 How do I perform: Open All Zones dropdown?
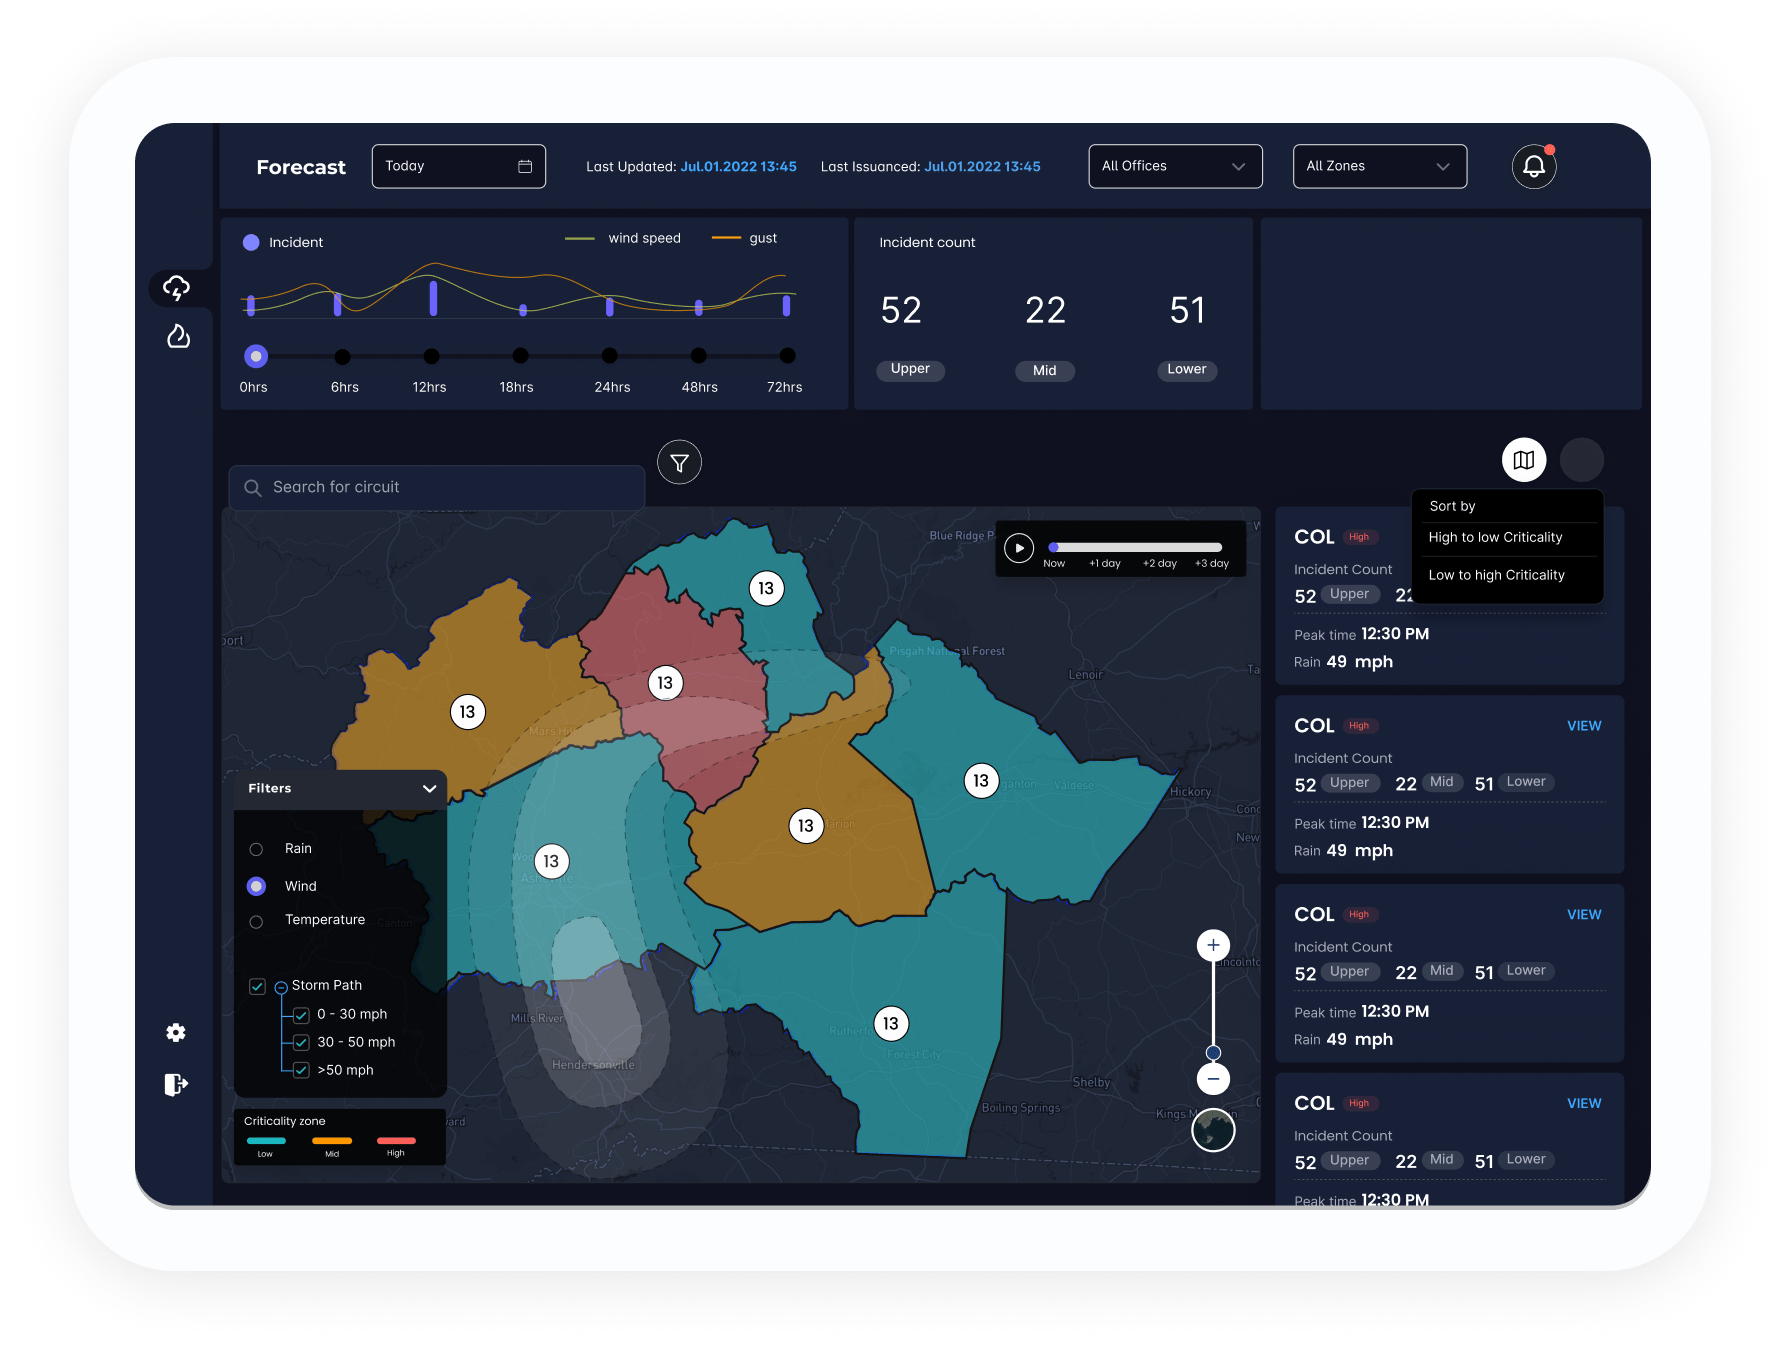point(1379,166)
